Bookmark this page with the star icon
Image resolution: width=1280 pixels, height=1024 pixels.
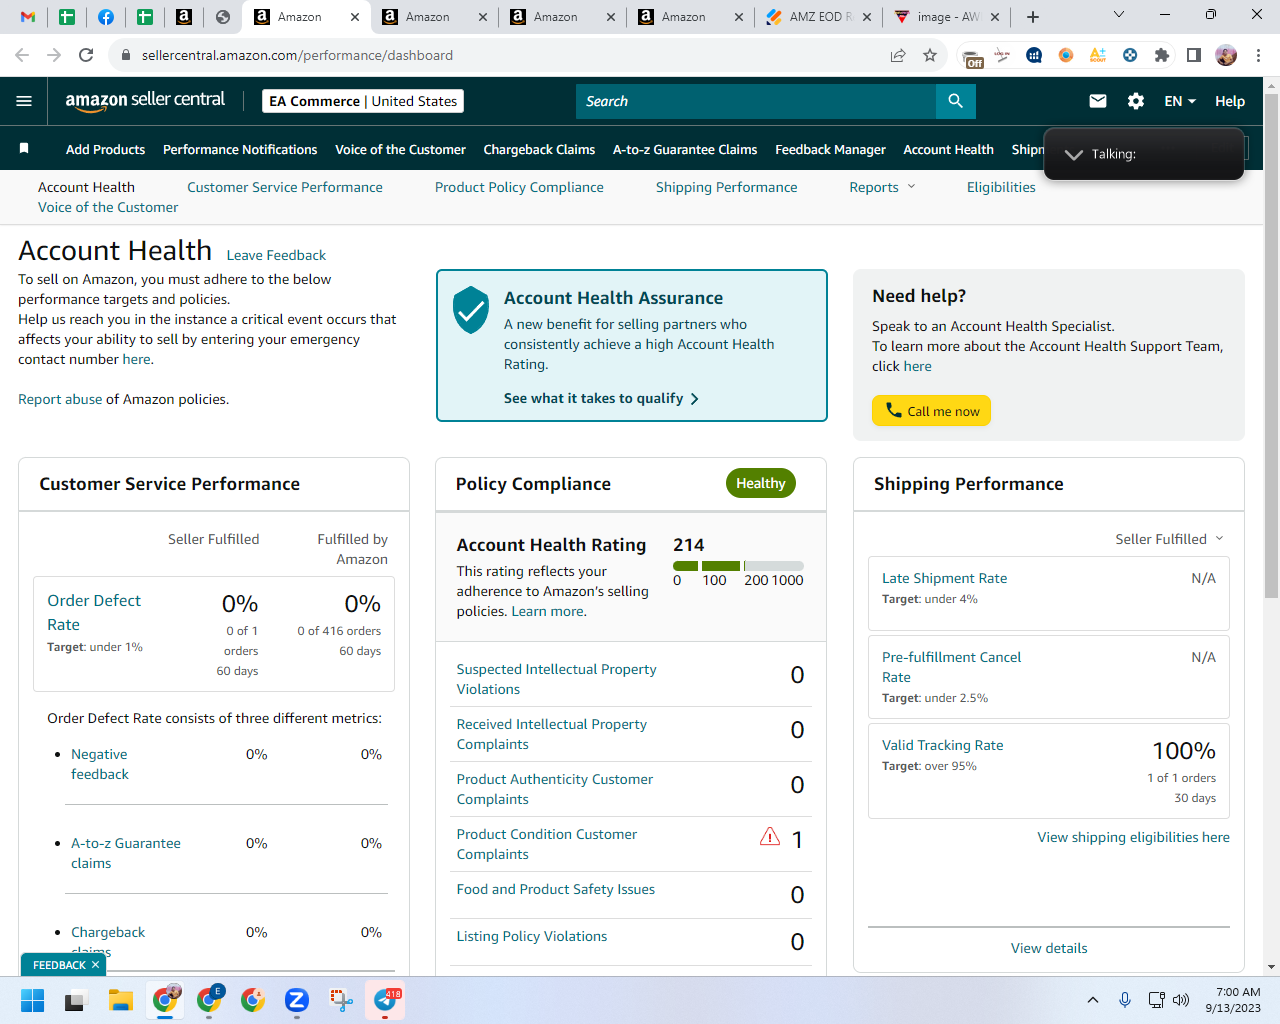(930, 55)
